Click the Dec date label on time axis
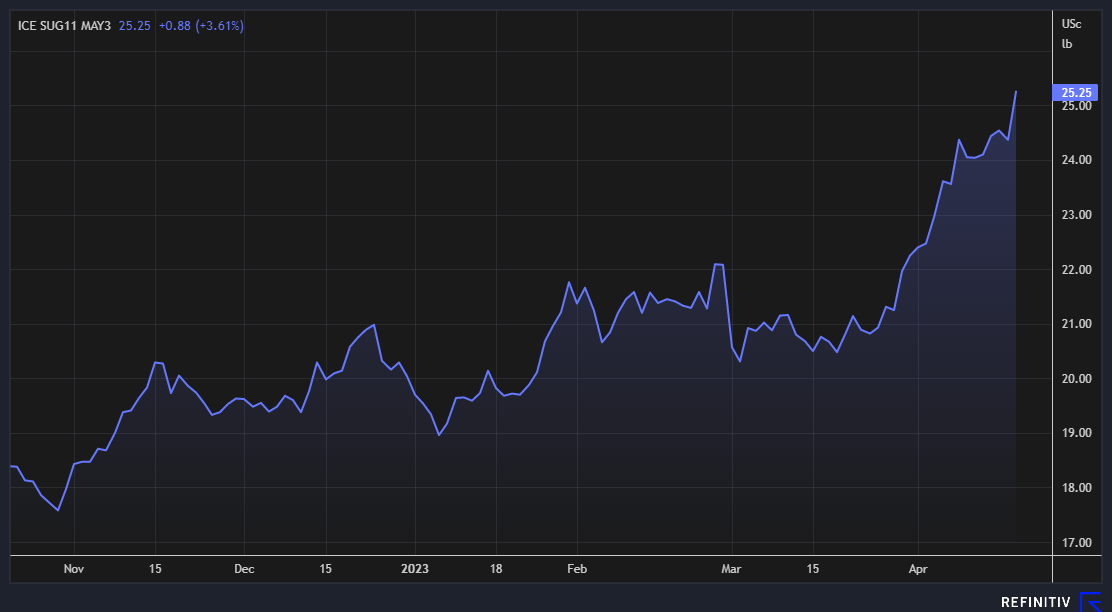 coord(244,569)
